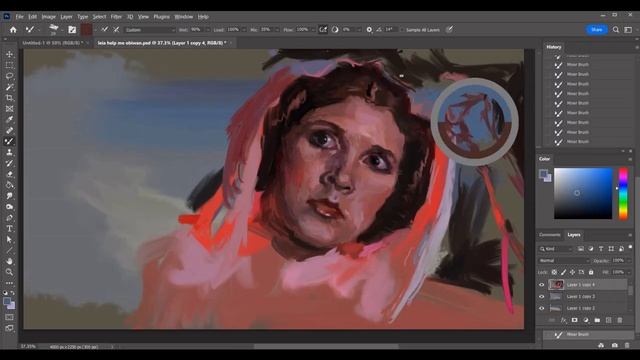Viewport: 640px width, 360px height.
Task: Open the workspace switcher dropdown
Action: click(x=629, y=30)
